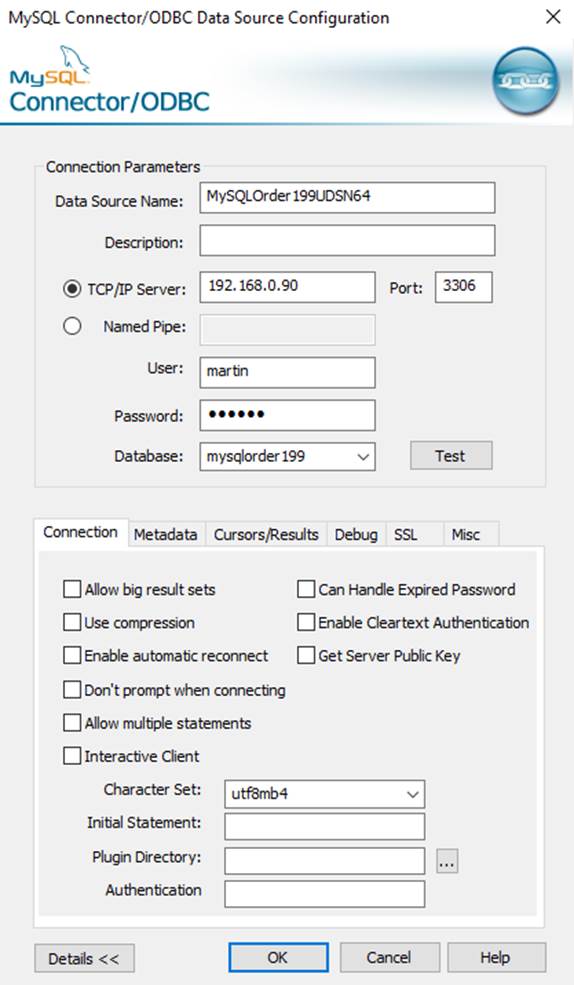Select the Named Pipe radio button
Image resolution: width=574 pixels, height=985 pixels.
click(x=72, y=326)
